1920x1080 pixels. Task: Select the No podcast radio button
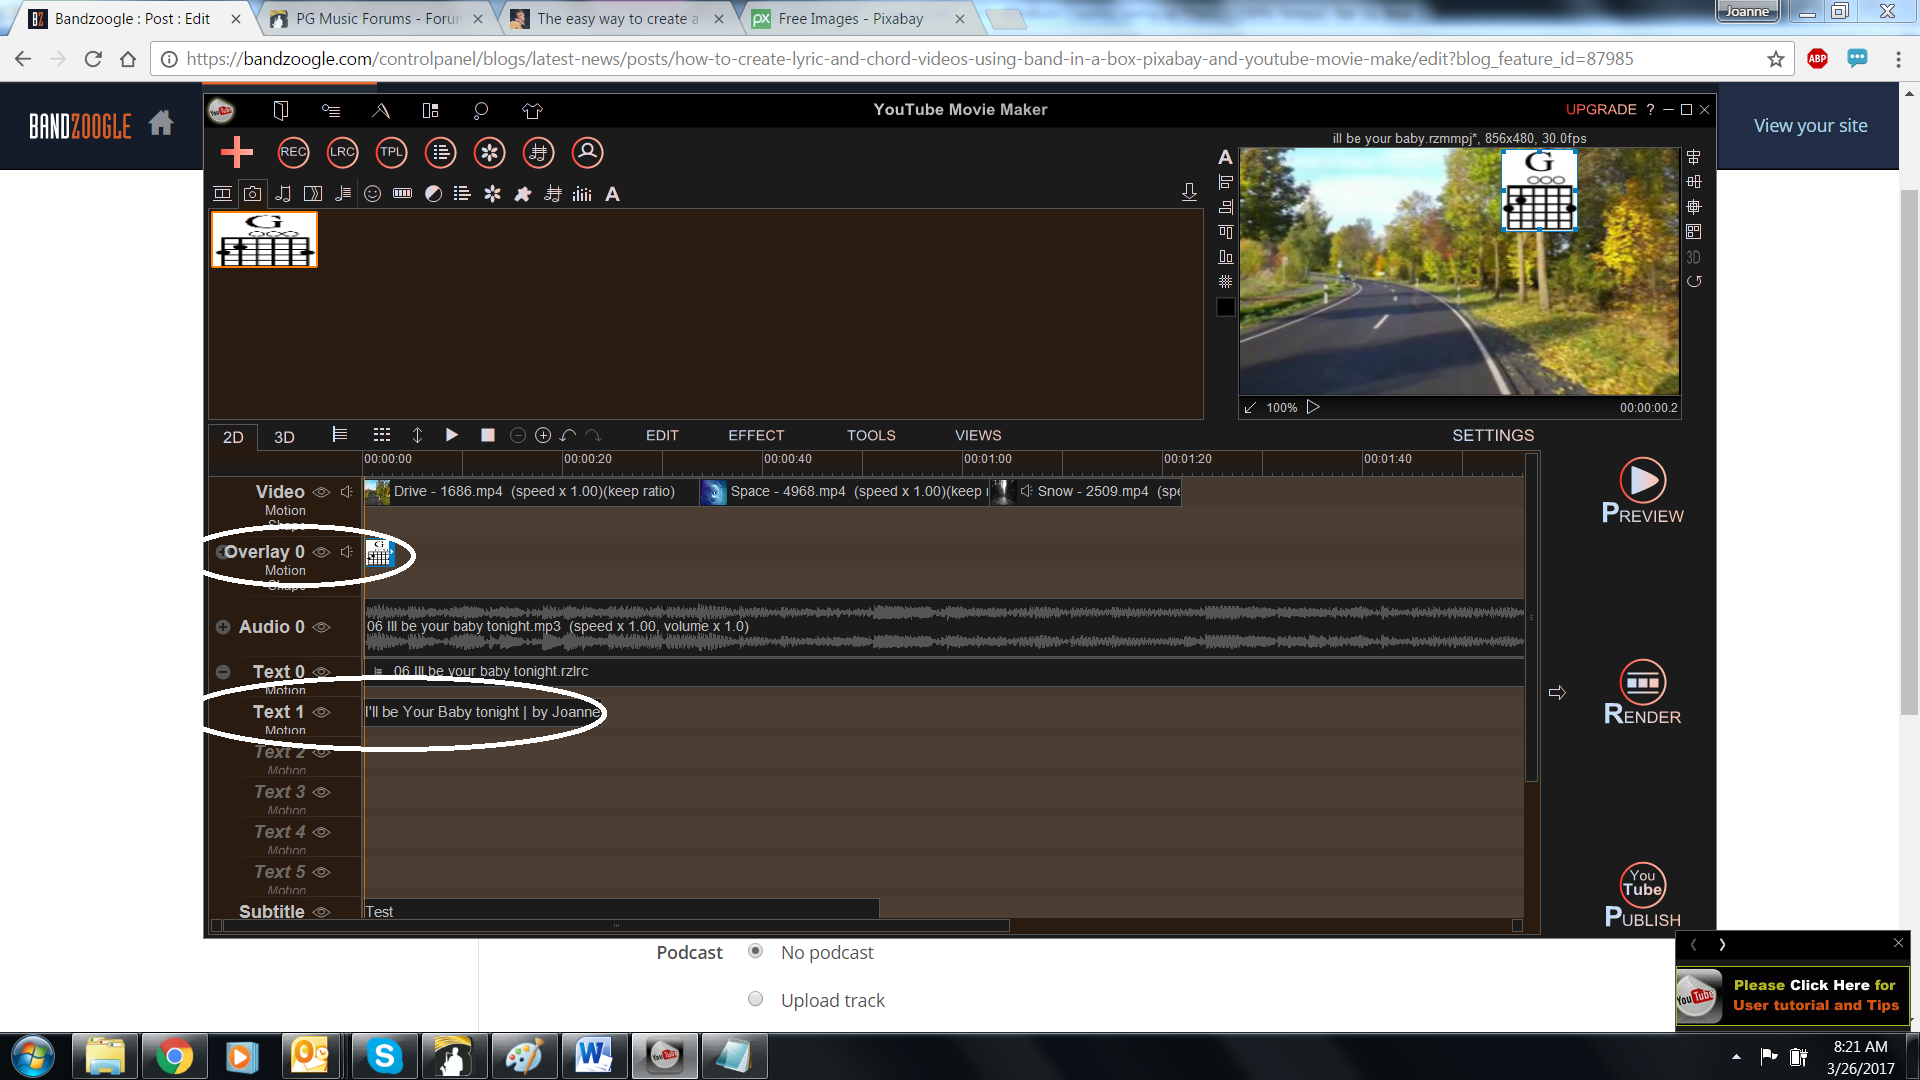(756, 951)
